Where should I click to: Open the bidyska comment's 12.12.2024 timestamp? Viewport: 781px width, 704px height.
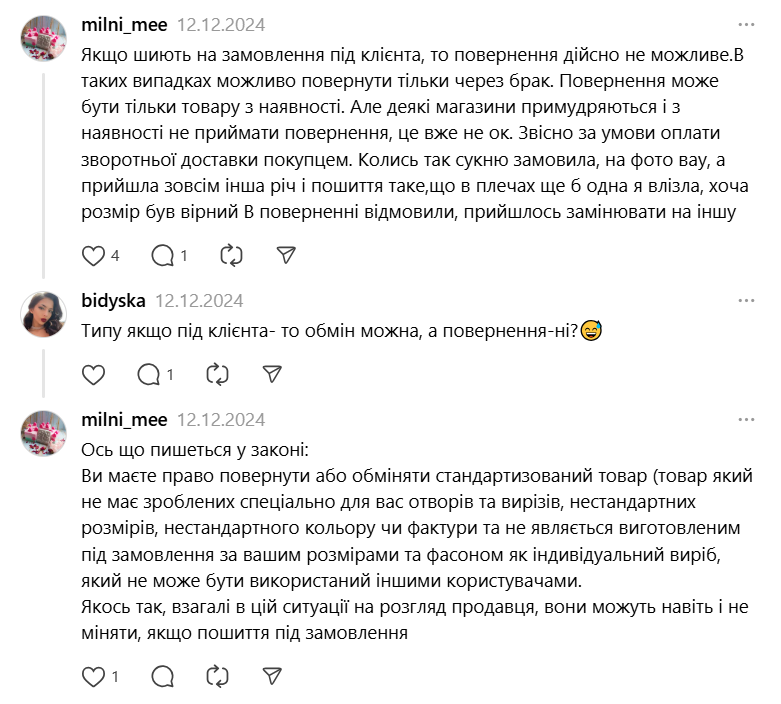[x=199, y=300]
